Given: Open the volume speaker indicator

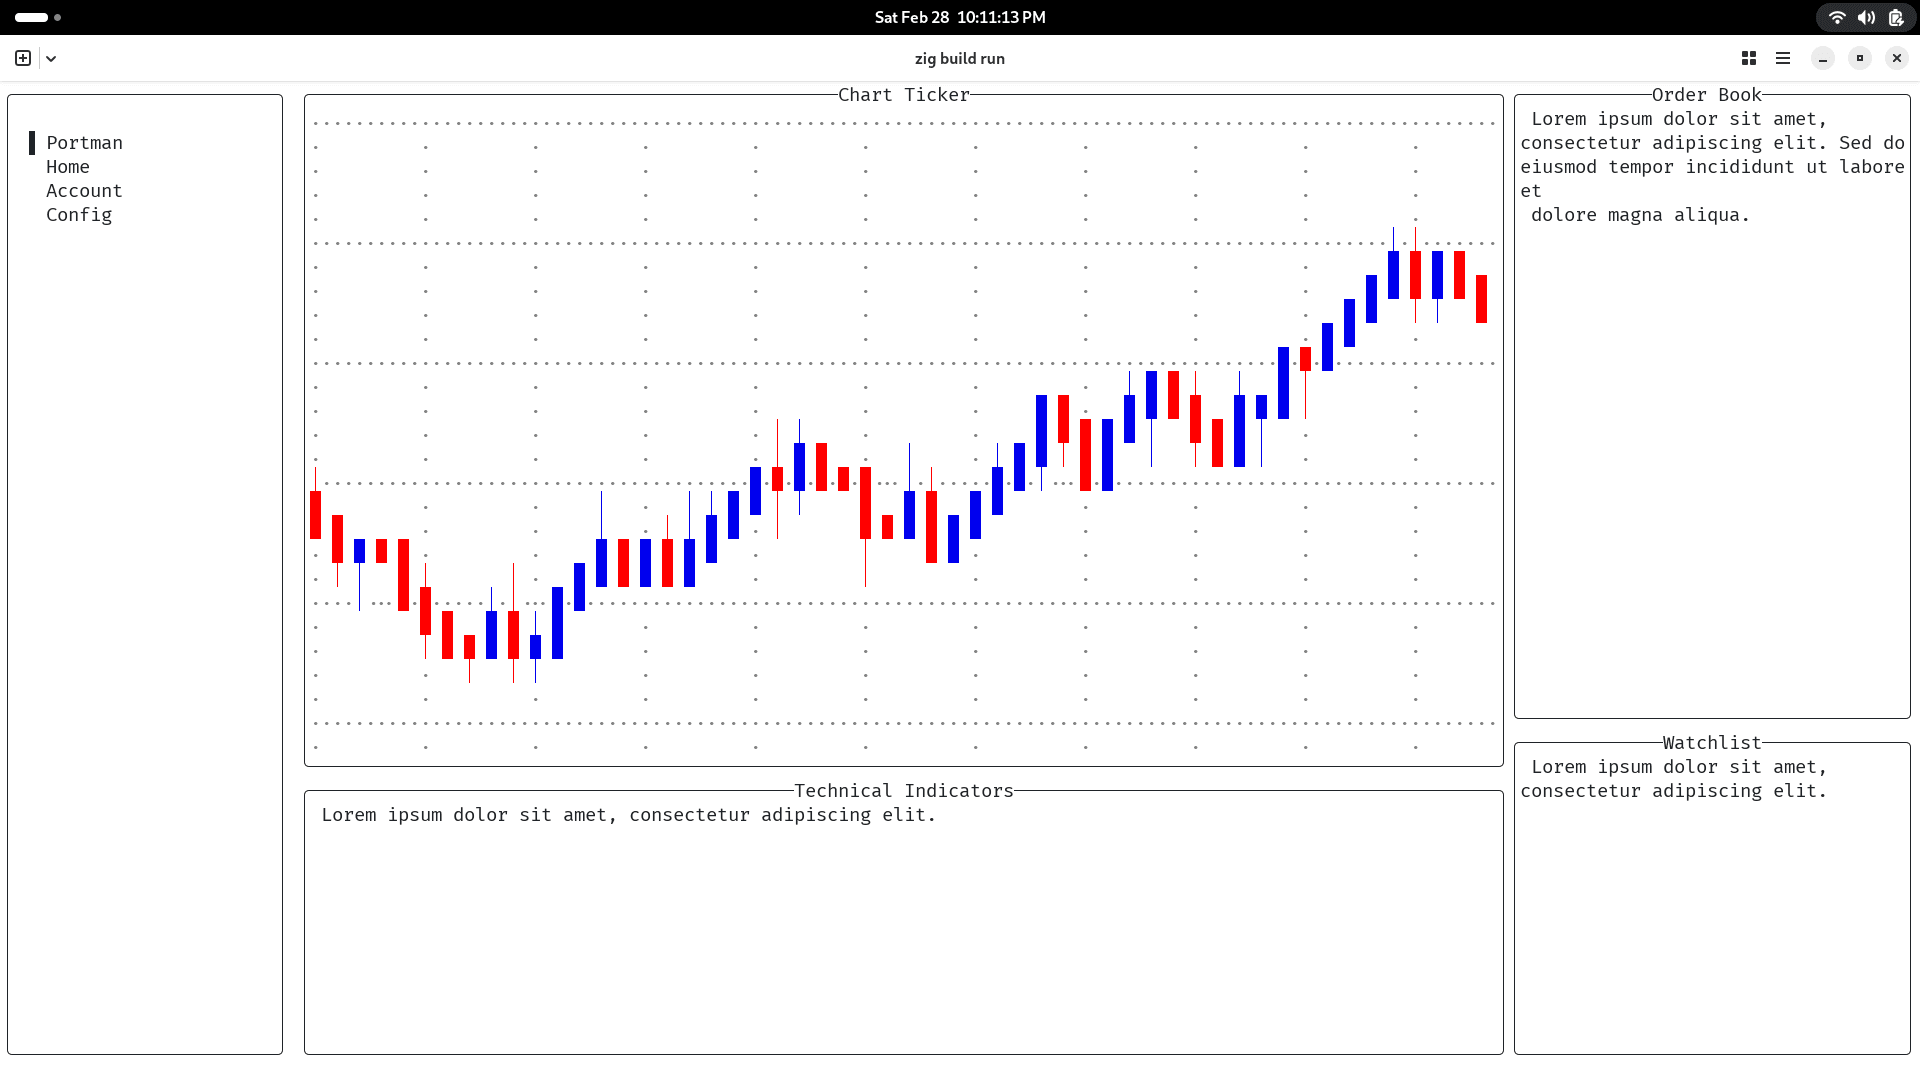Looking at the screenshot, I should pyautogui.click(x=1866, y=17).
